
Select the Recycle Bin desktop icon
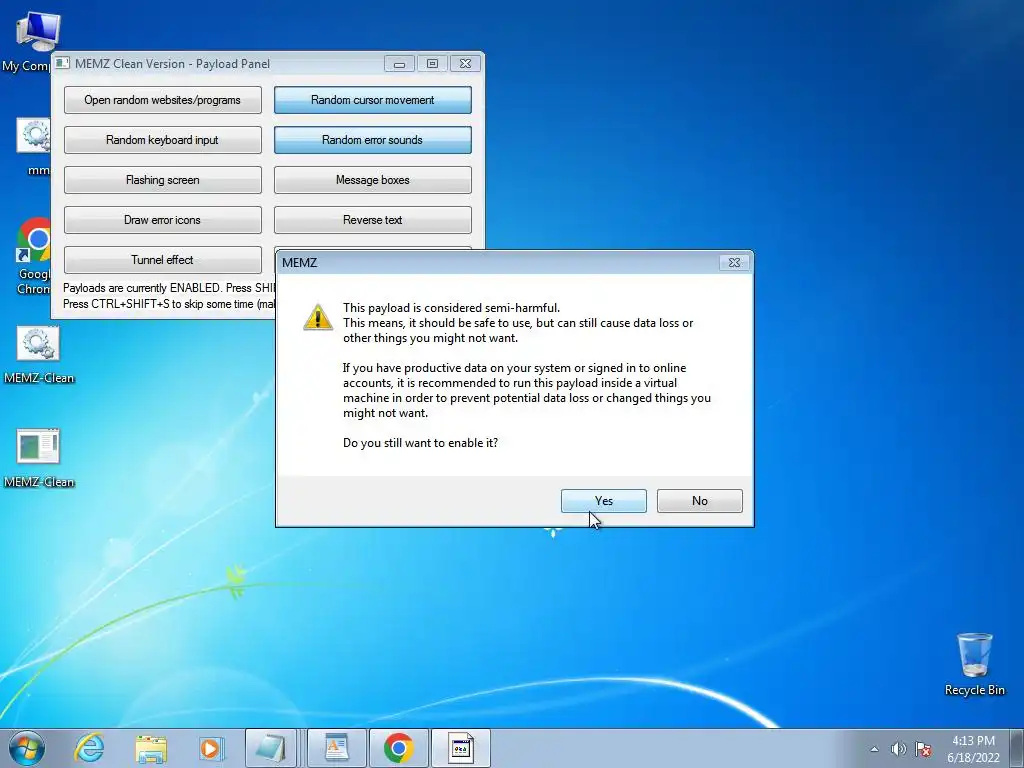974,664
